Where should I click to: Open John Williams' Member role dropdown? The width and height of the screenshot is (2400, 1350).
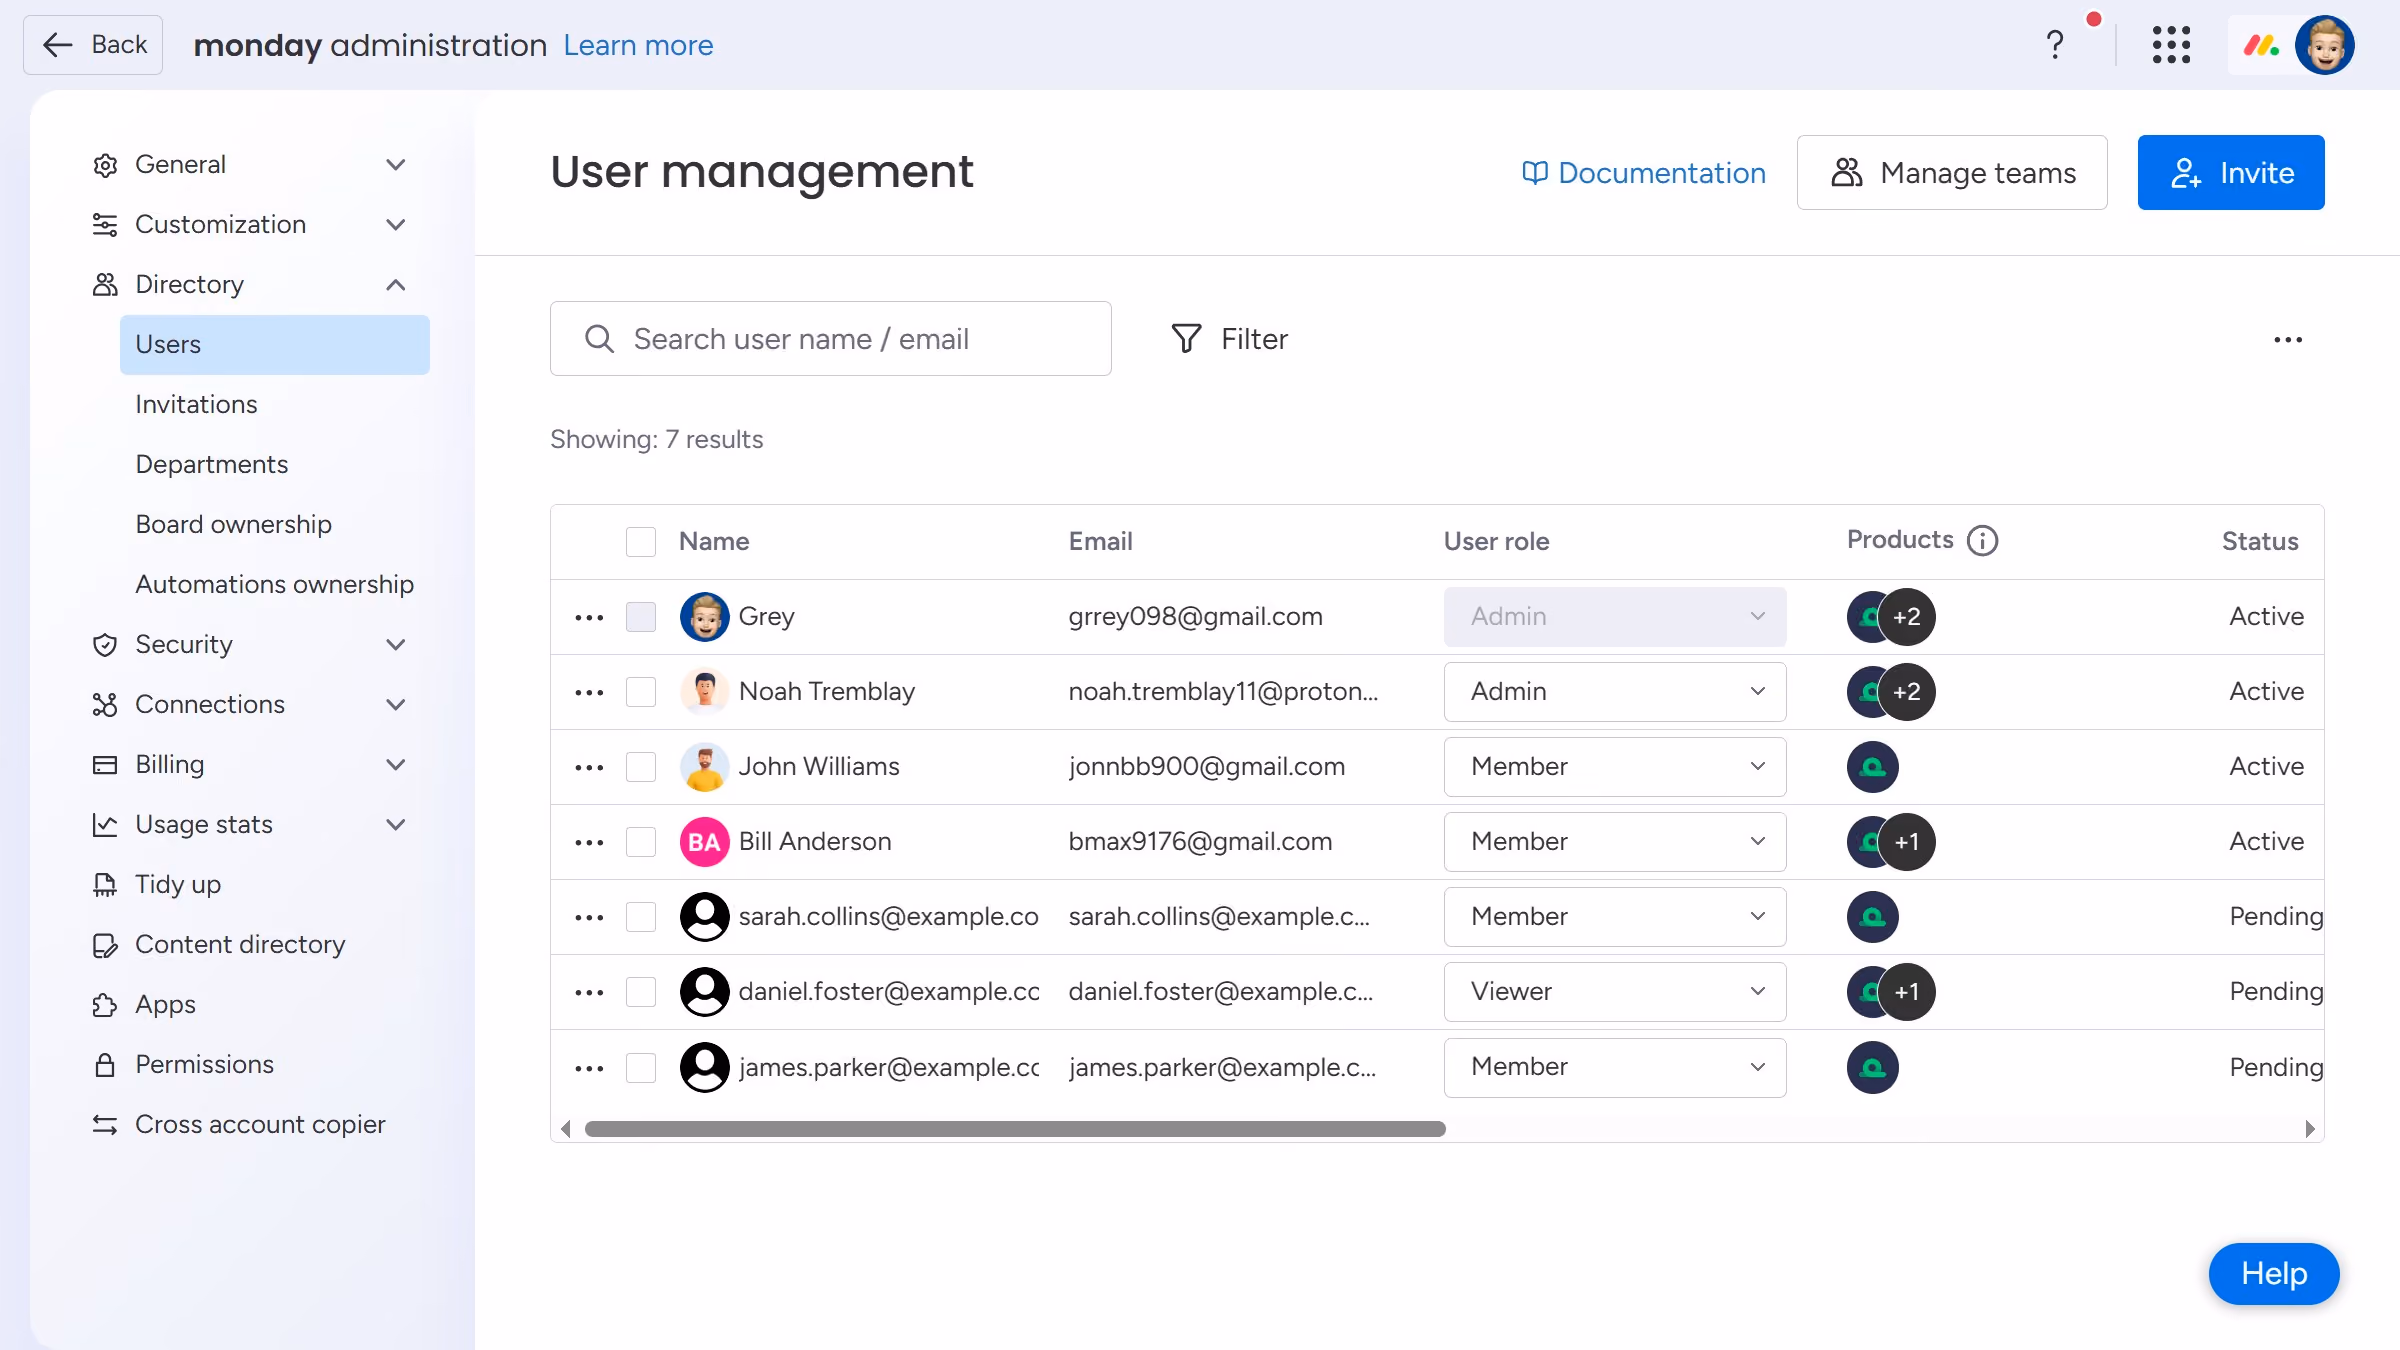coord(1615,767)
